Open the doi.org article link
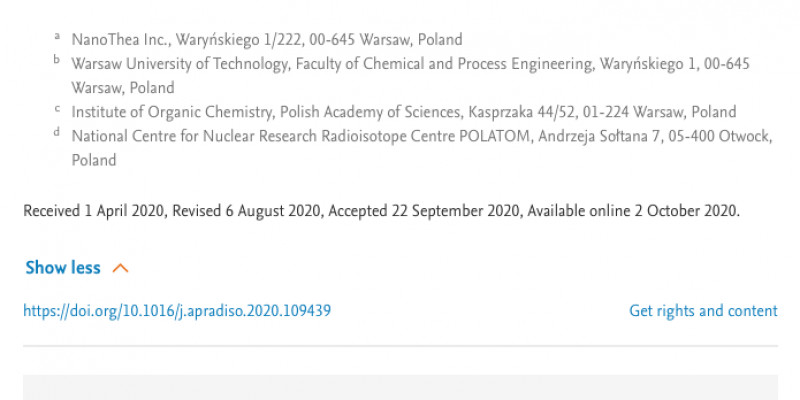 (177, 311)
